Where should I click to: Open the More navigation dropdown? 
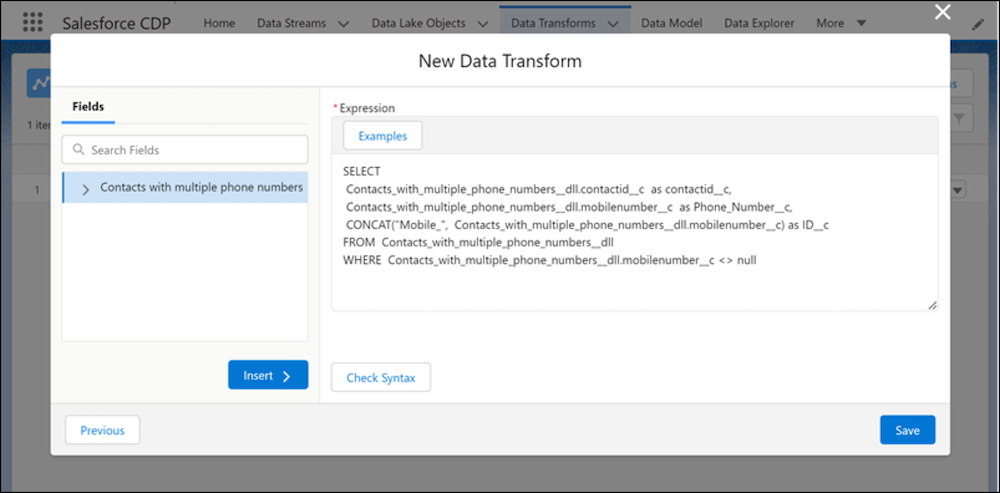841,23
